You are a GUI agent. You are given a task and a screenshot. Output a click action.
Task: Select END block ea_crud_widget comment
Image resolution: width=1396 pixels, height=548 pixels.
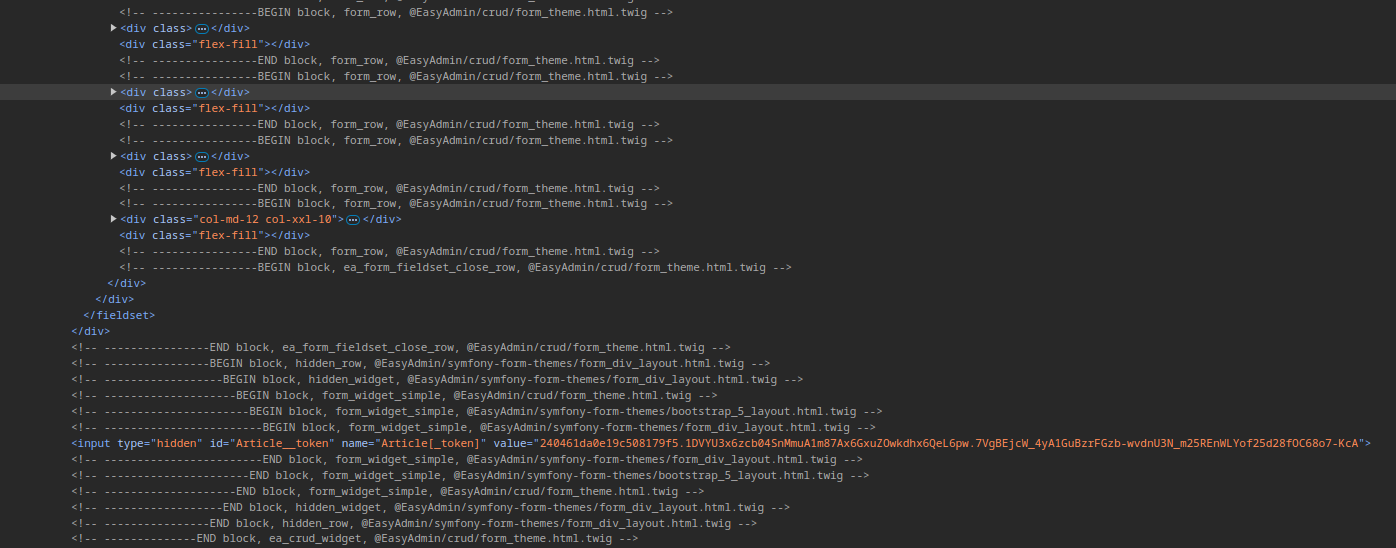(354, 539)
